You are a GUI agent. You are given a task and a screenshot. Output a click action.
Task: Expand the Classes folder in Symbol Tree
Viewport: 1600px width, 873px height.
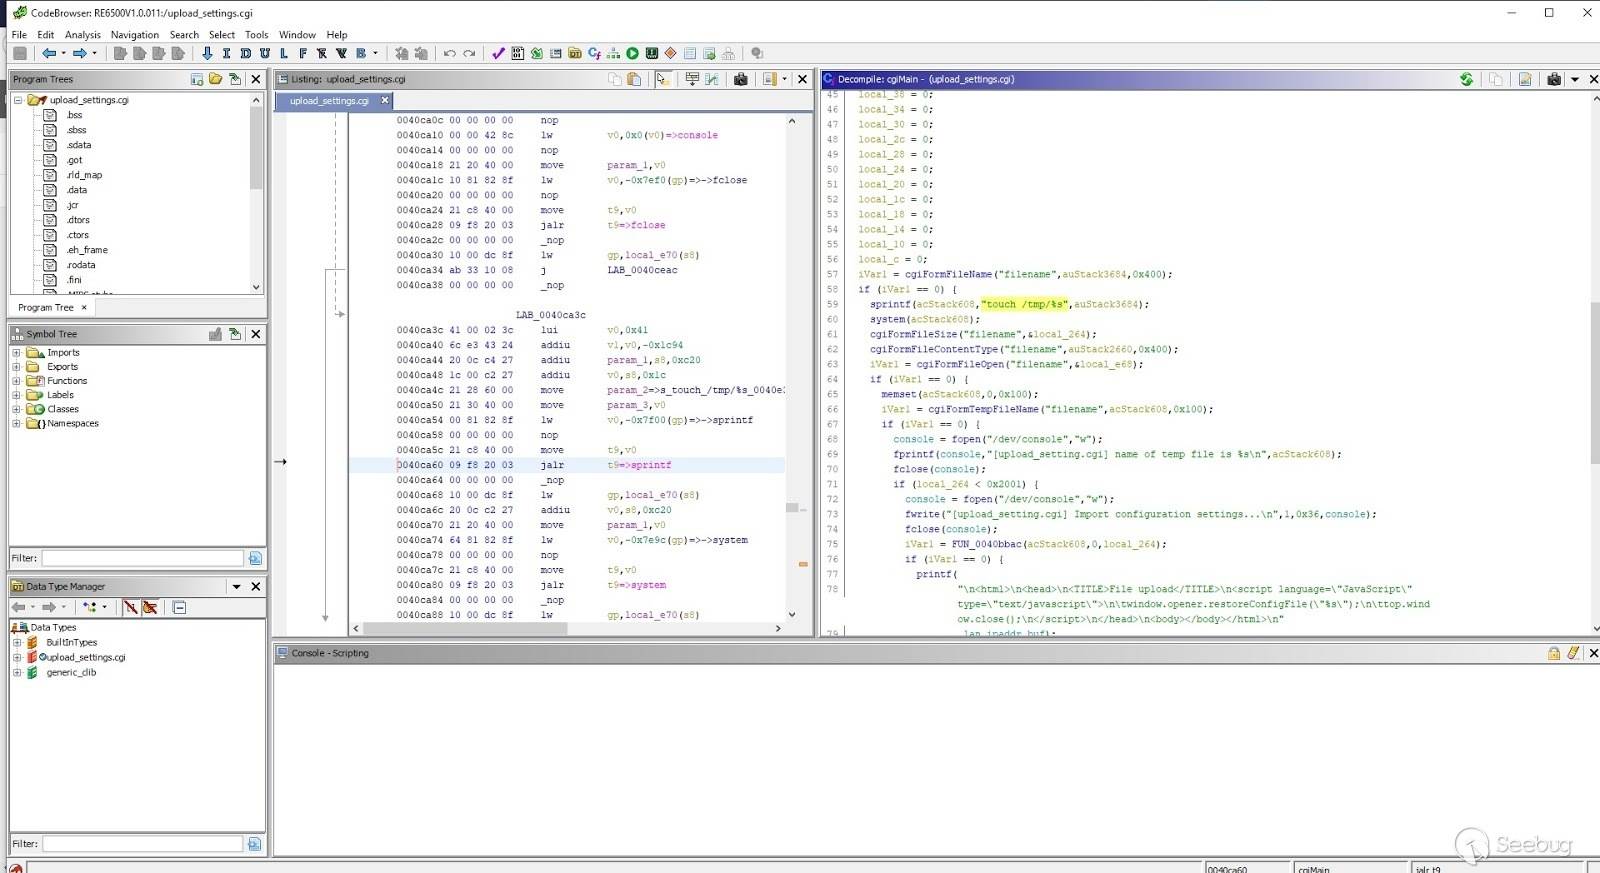16,409
